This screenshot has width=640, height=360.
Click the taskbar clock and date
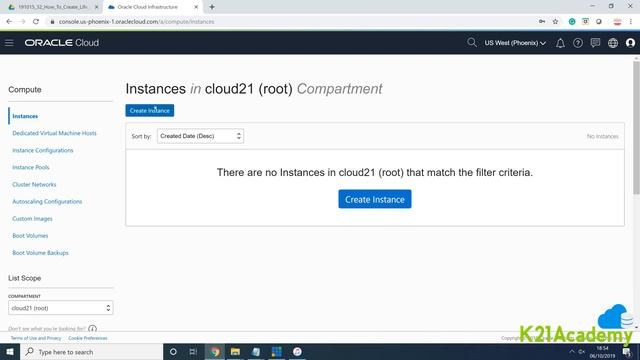[602, 352]
